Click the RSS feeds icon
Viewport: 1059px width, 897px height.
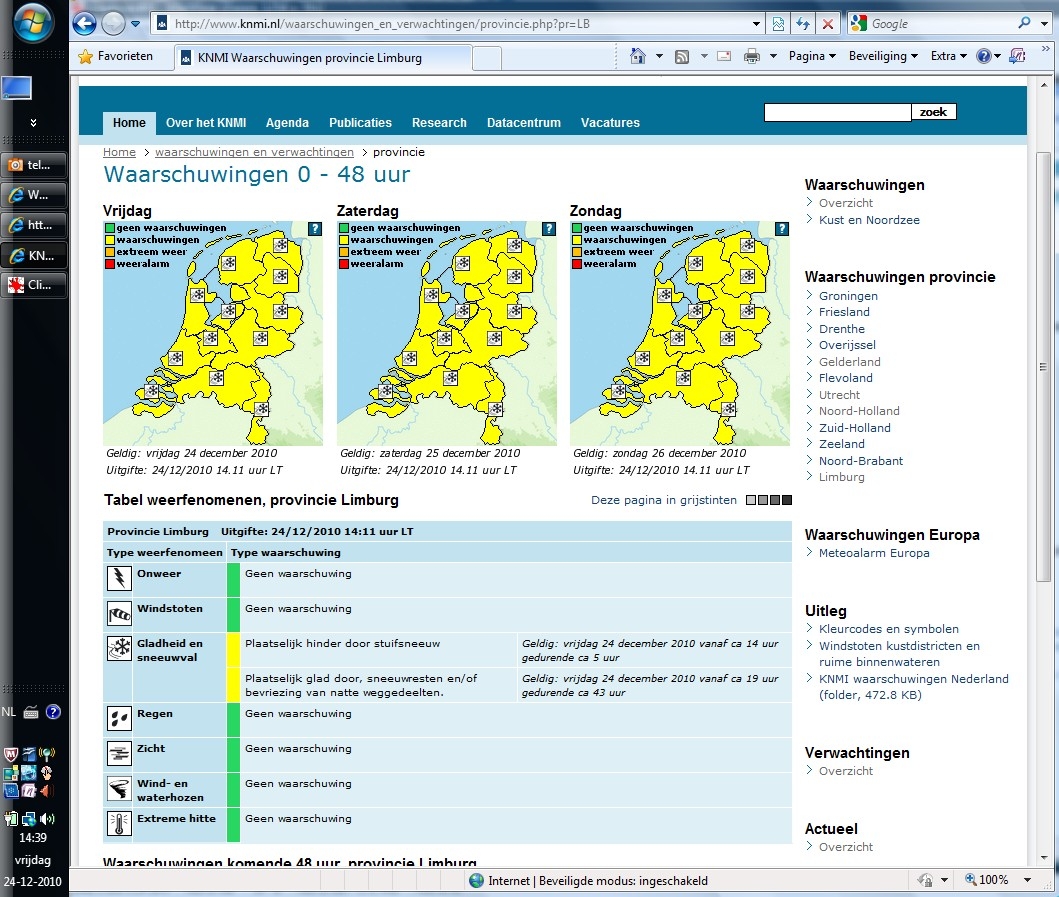(x=682, y=56)
